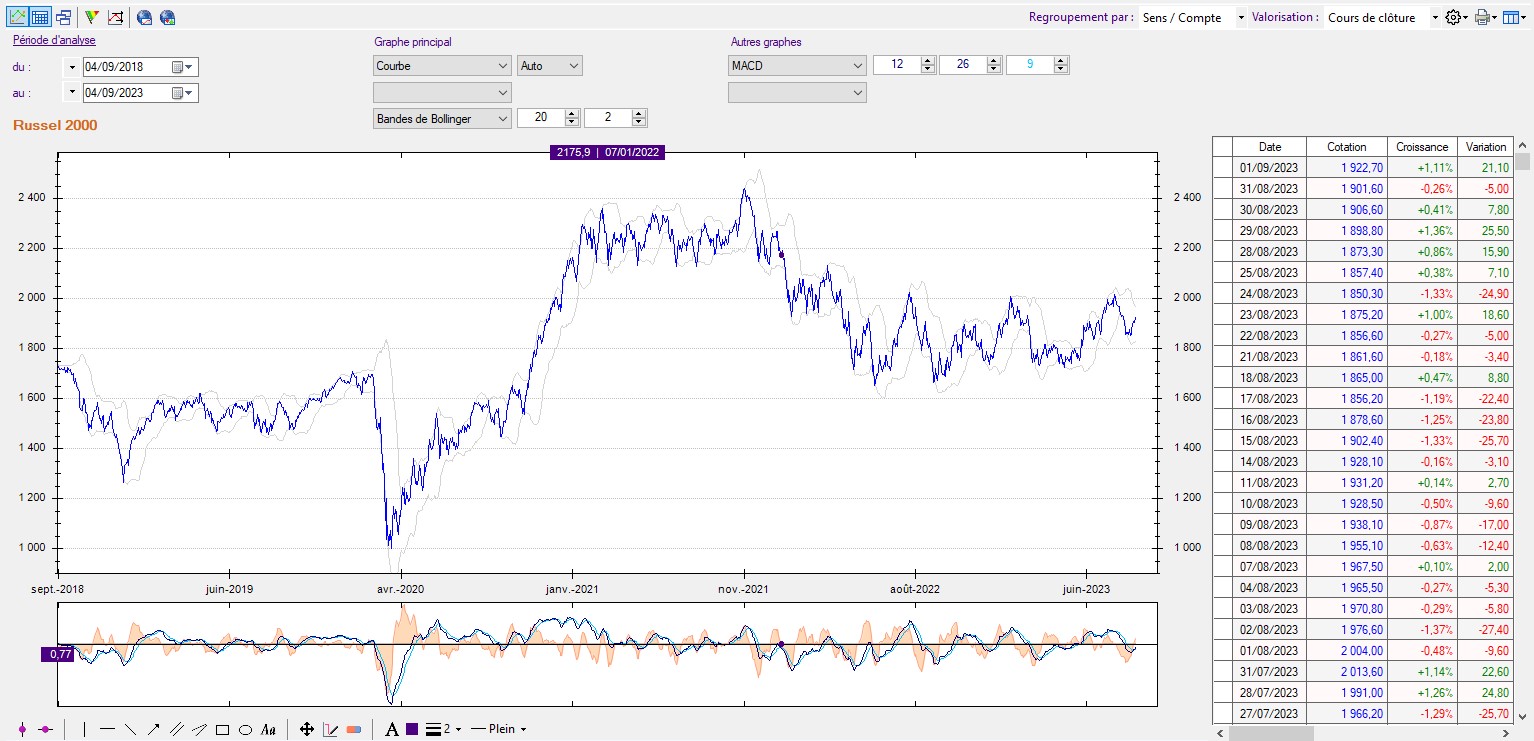This screenshot has height=741, width=1534.
Task: Select the vertical line drawing tool
Action: pos(84,729)
